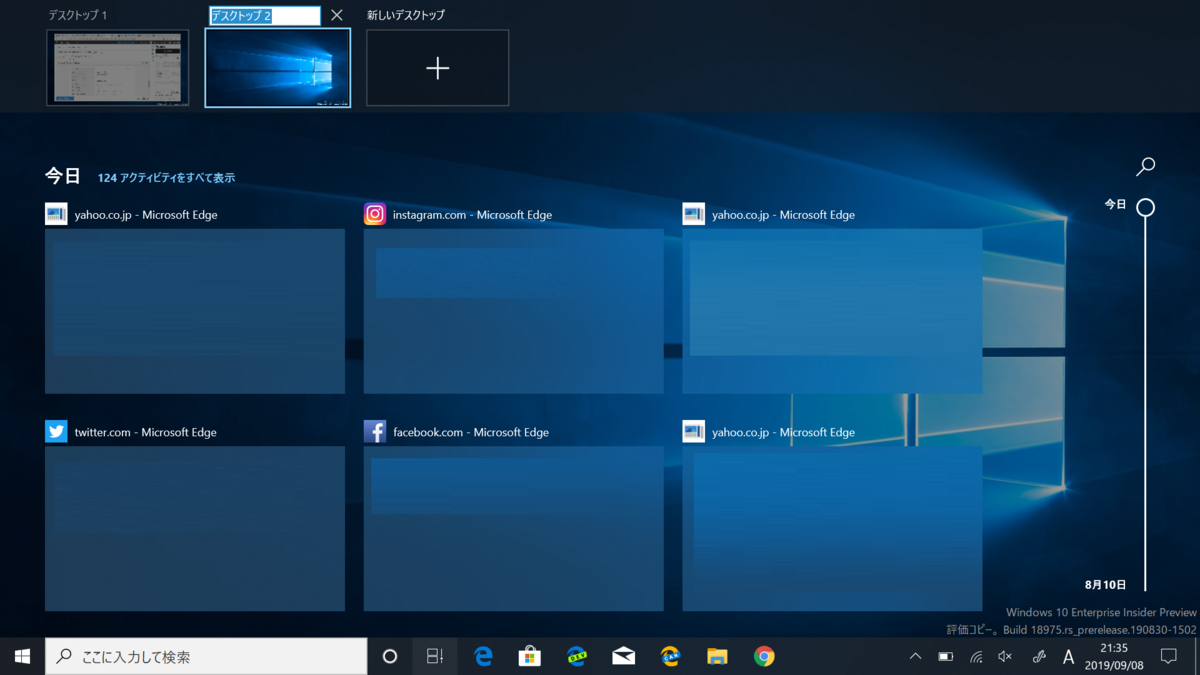
Task: Open the facebook.com activity thumbnail
Action: (x=514, y=528)
